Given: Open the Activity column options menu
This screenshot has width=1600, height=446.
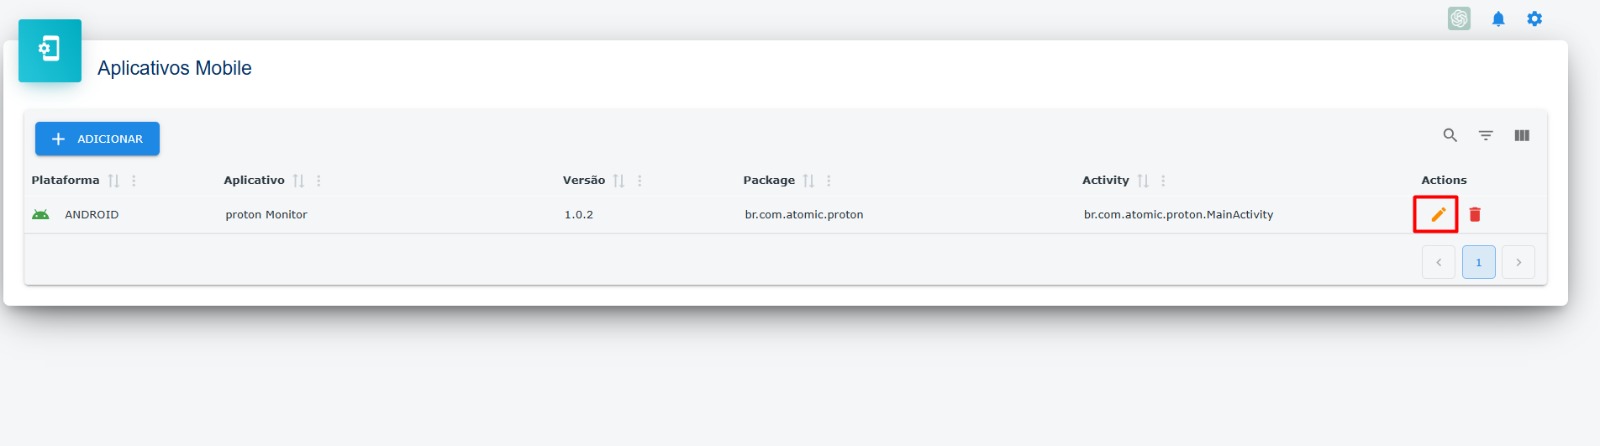Looking at the screenshot, I should tap(1163, 181).
